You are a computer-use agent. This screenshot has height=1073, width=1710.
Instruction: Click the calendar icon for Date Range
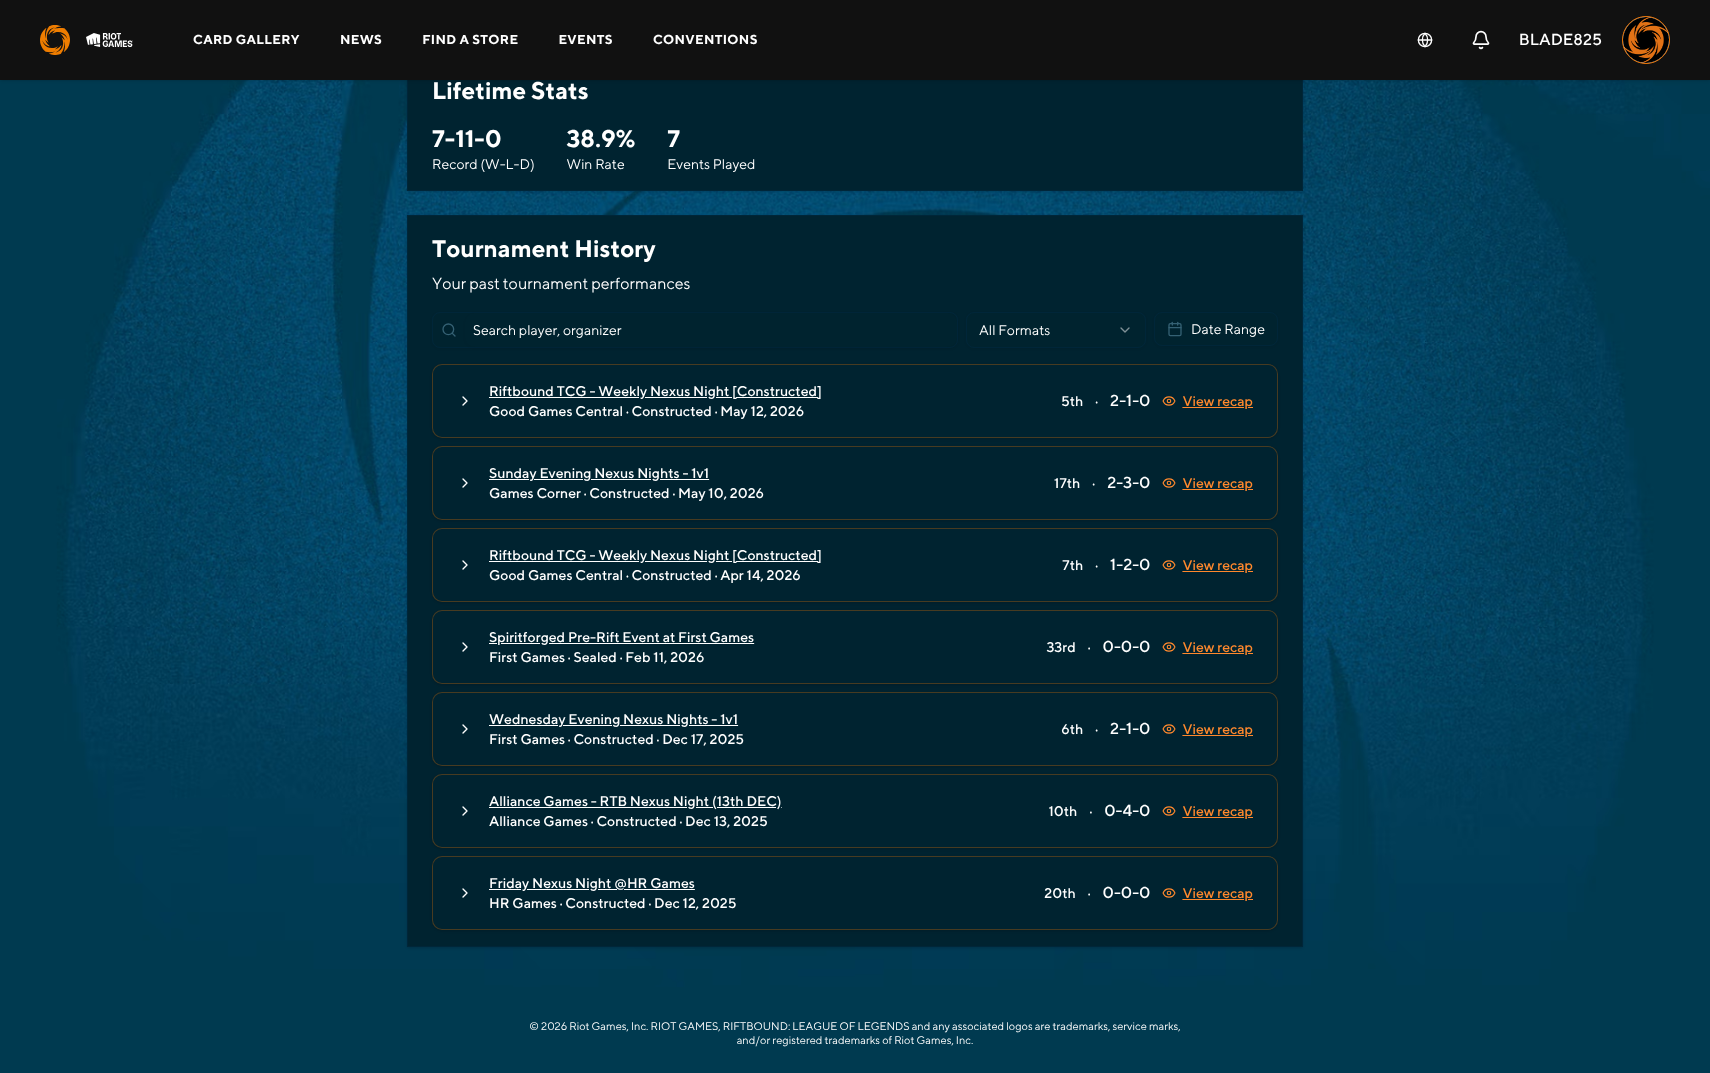pyautogui.click(x=1175, y=329)
